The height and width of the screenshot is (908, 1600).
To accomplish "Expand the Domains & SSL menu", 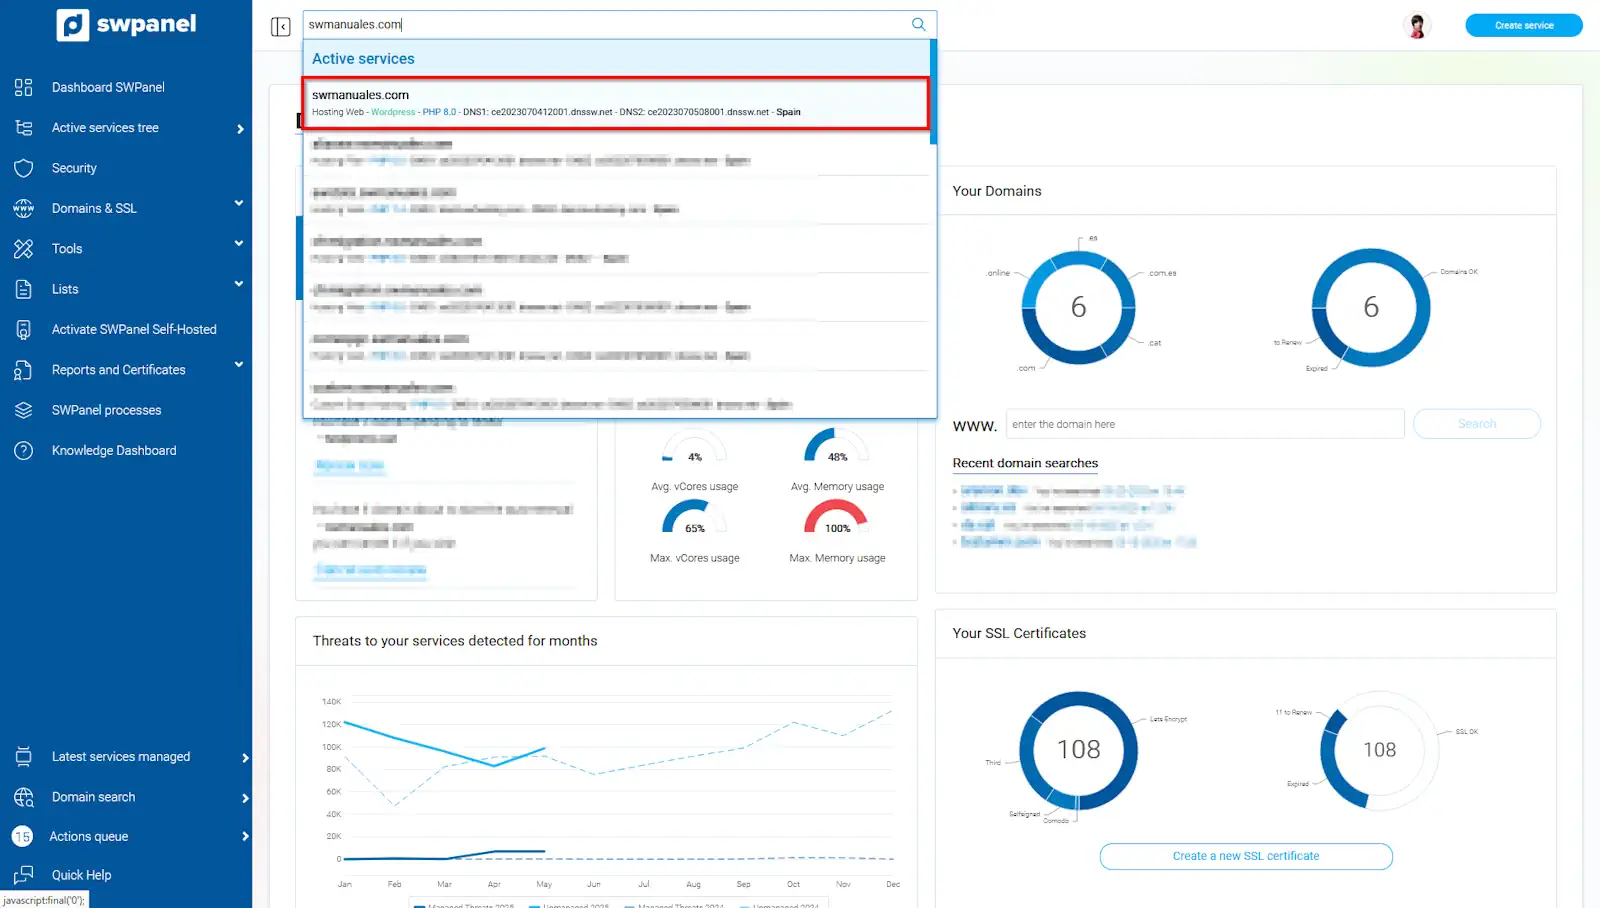I will pyautogui.click(x=239, y=204).
